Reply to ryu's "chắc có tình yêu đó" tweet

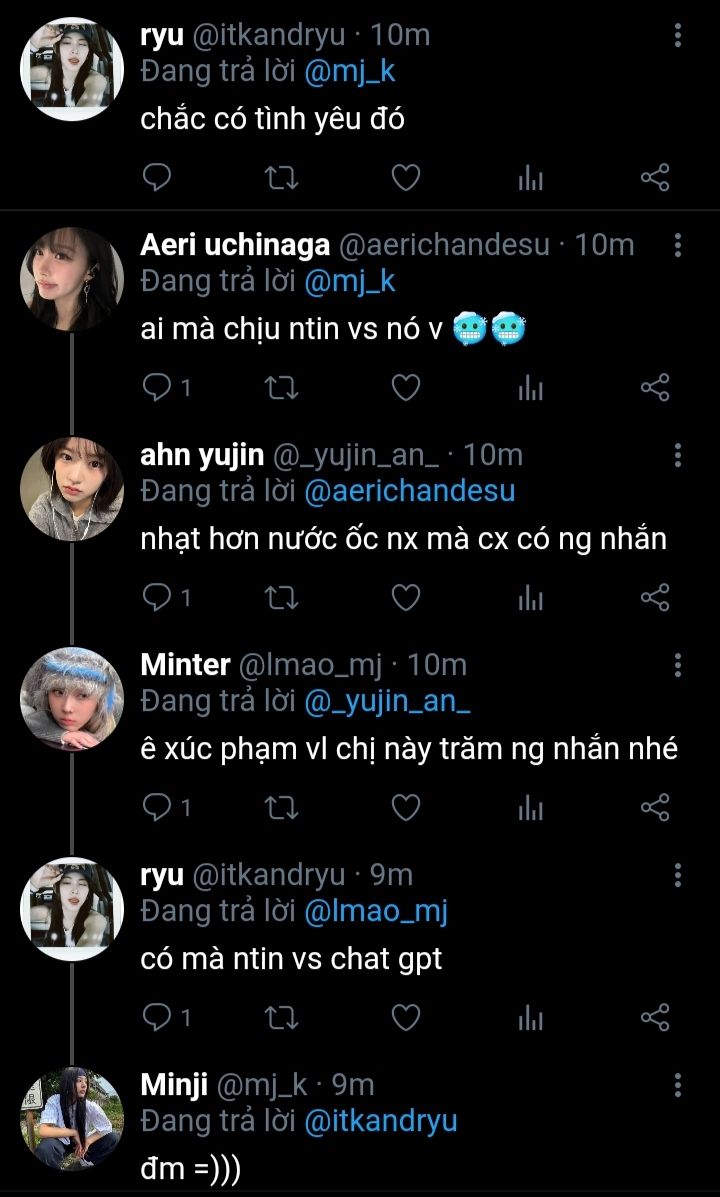(158, 179)
